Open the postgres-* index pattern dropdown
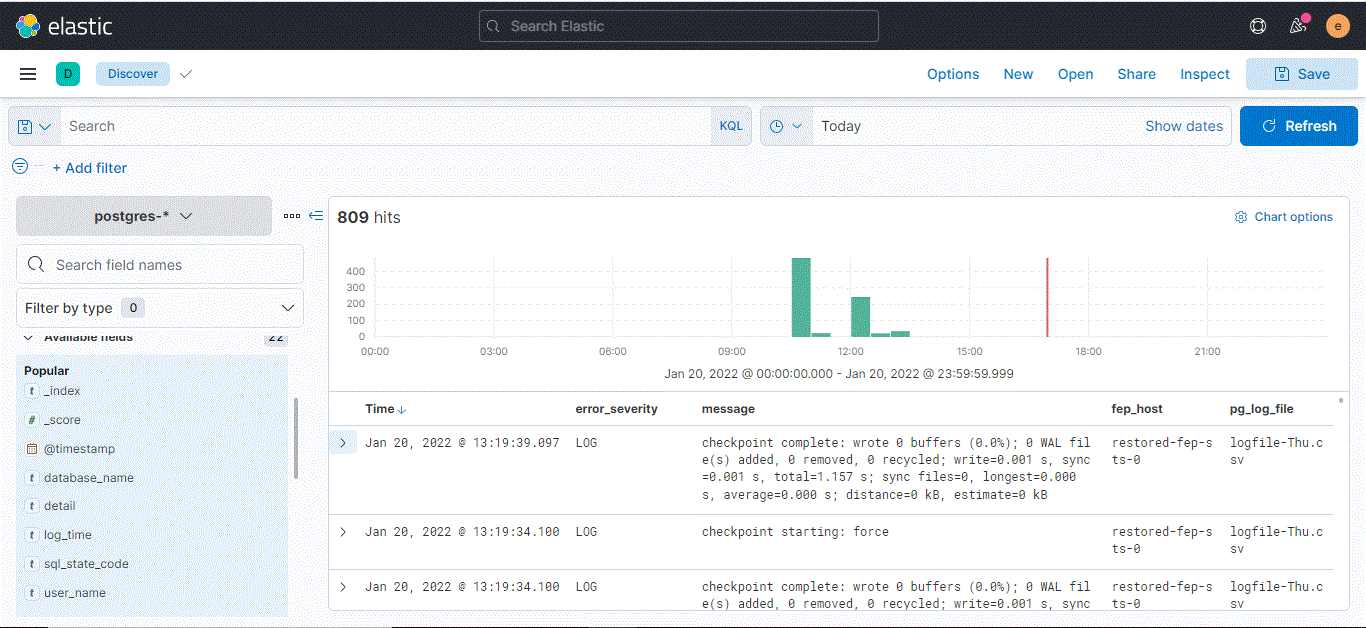The image size is (1366, 628). (143, 216)
